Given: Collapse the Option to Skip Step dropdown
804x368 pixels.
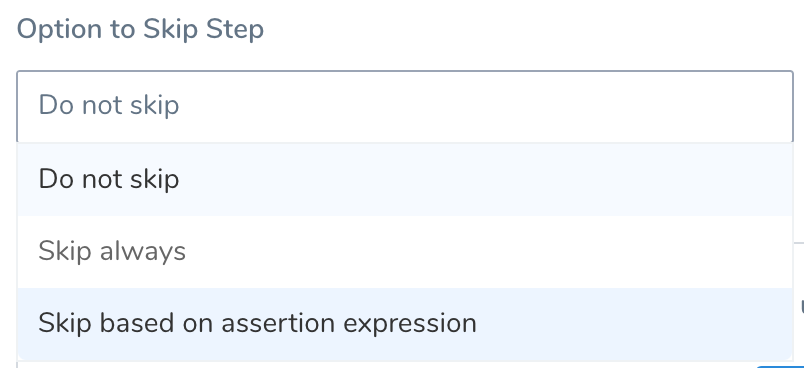Looking at the screenshot, I should [405, 106].
